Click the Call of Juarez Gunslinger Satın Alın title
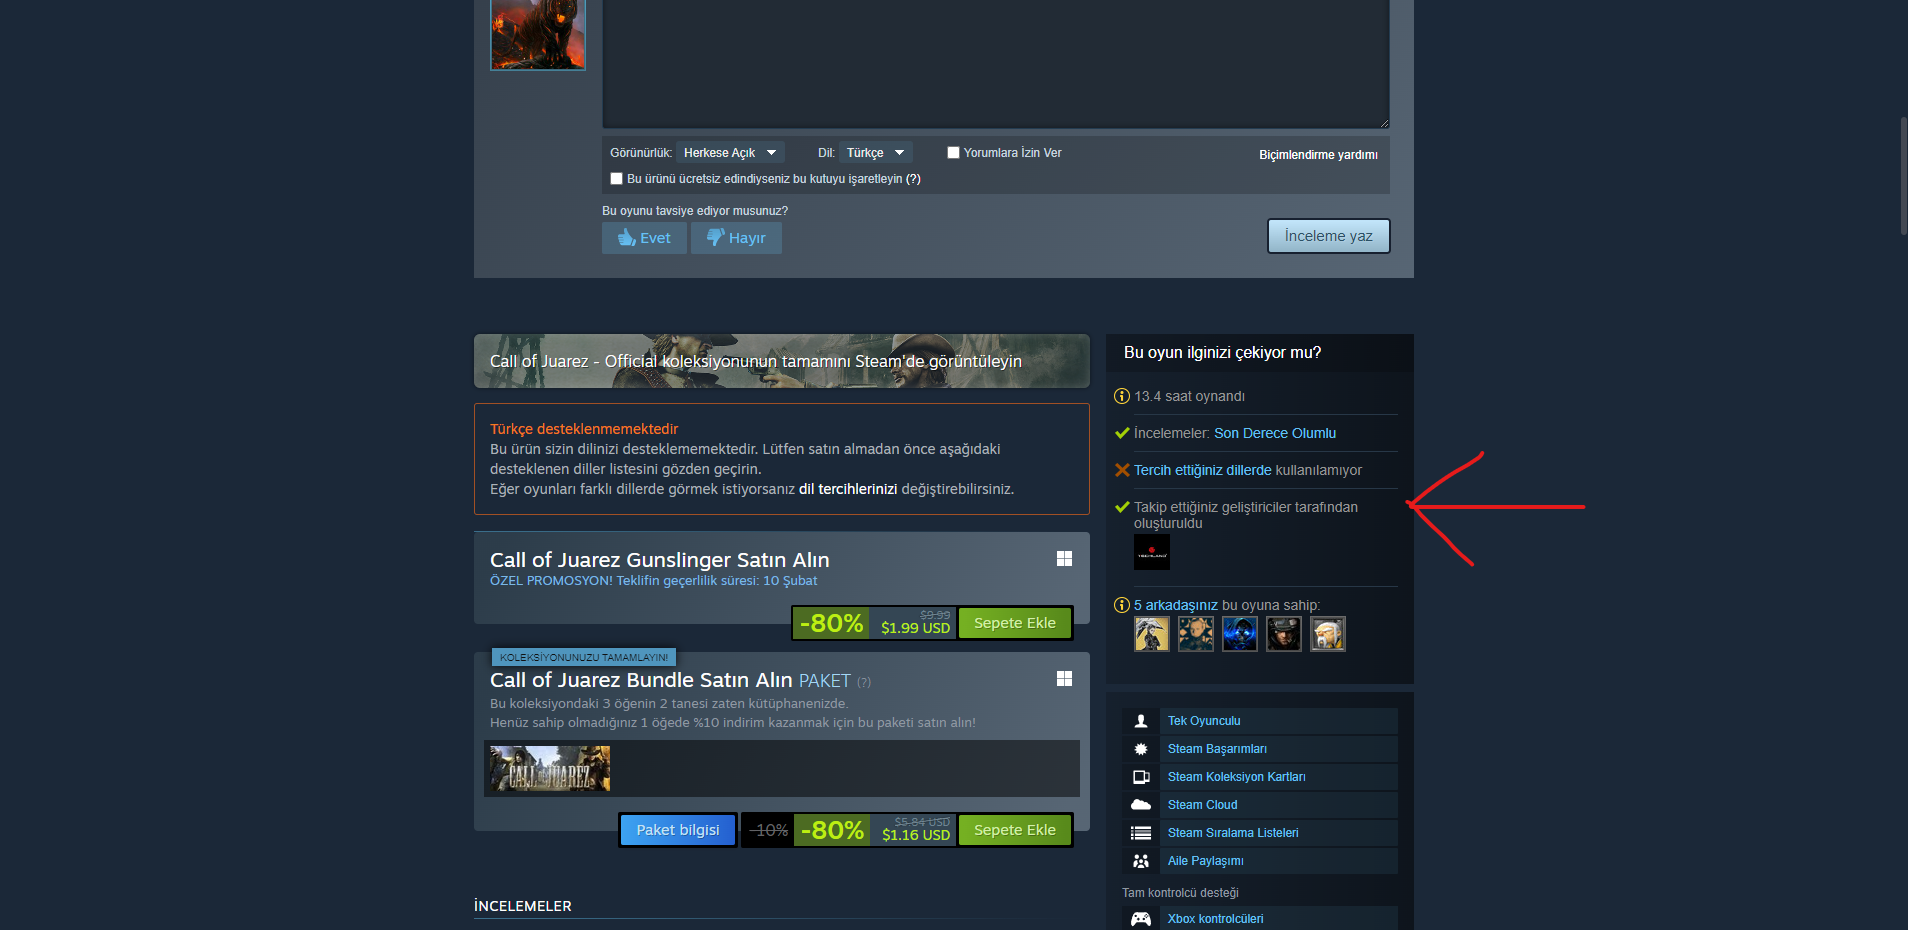This screenshot has height=930, width=1908. coord(660,560)
